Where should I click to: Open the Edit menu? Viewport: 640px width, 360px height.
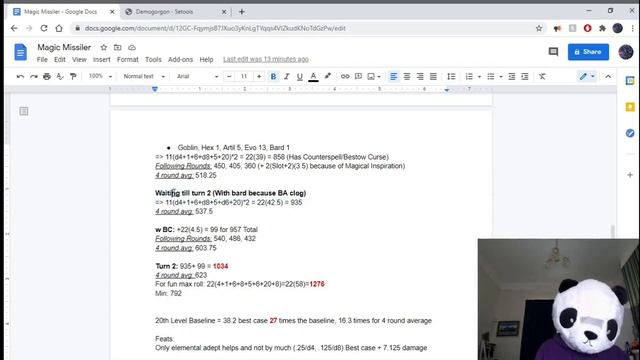coord(60,60)
